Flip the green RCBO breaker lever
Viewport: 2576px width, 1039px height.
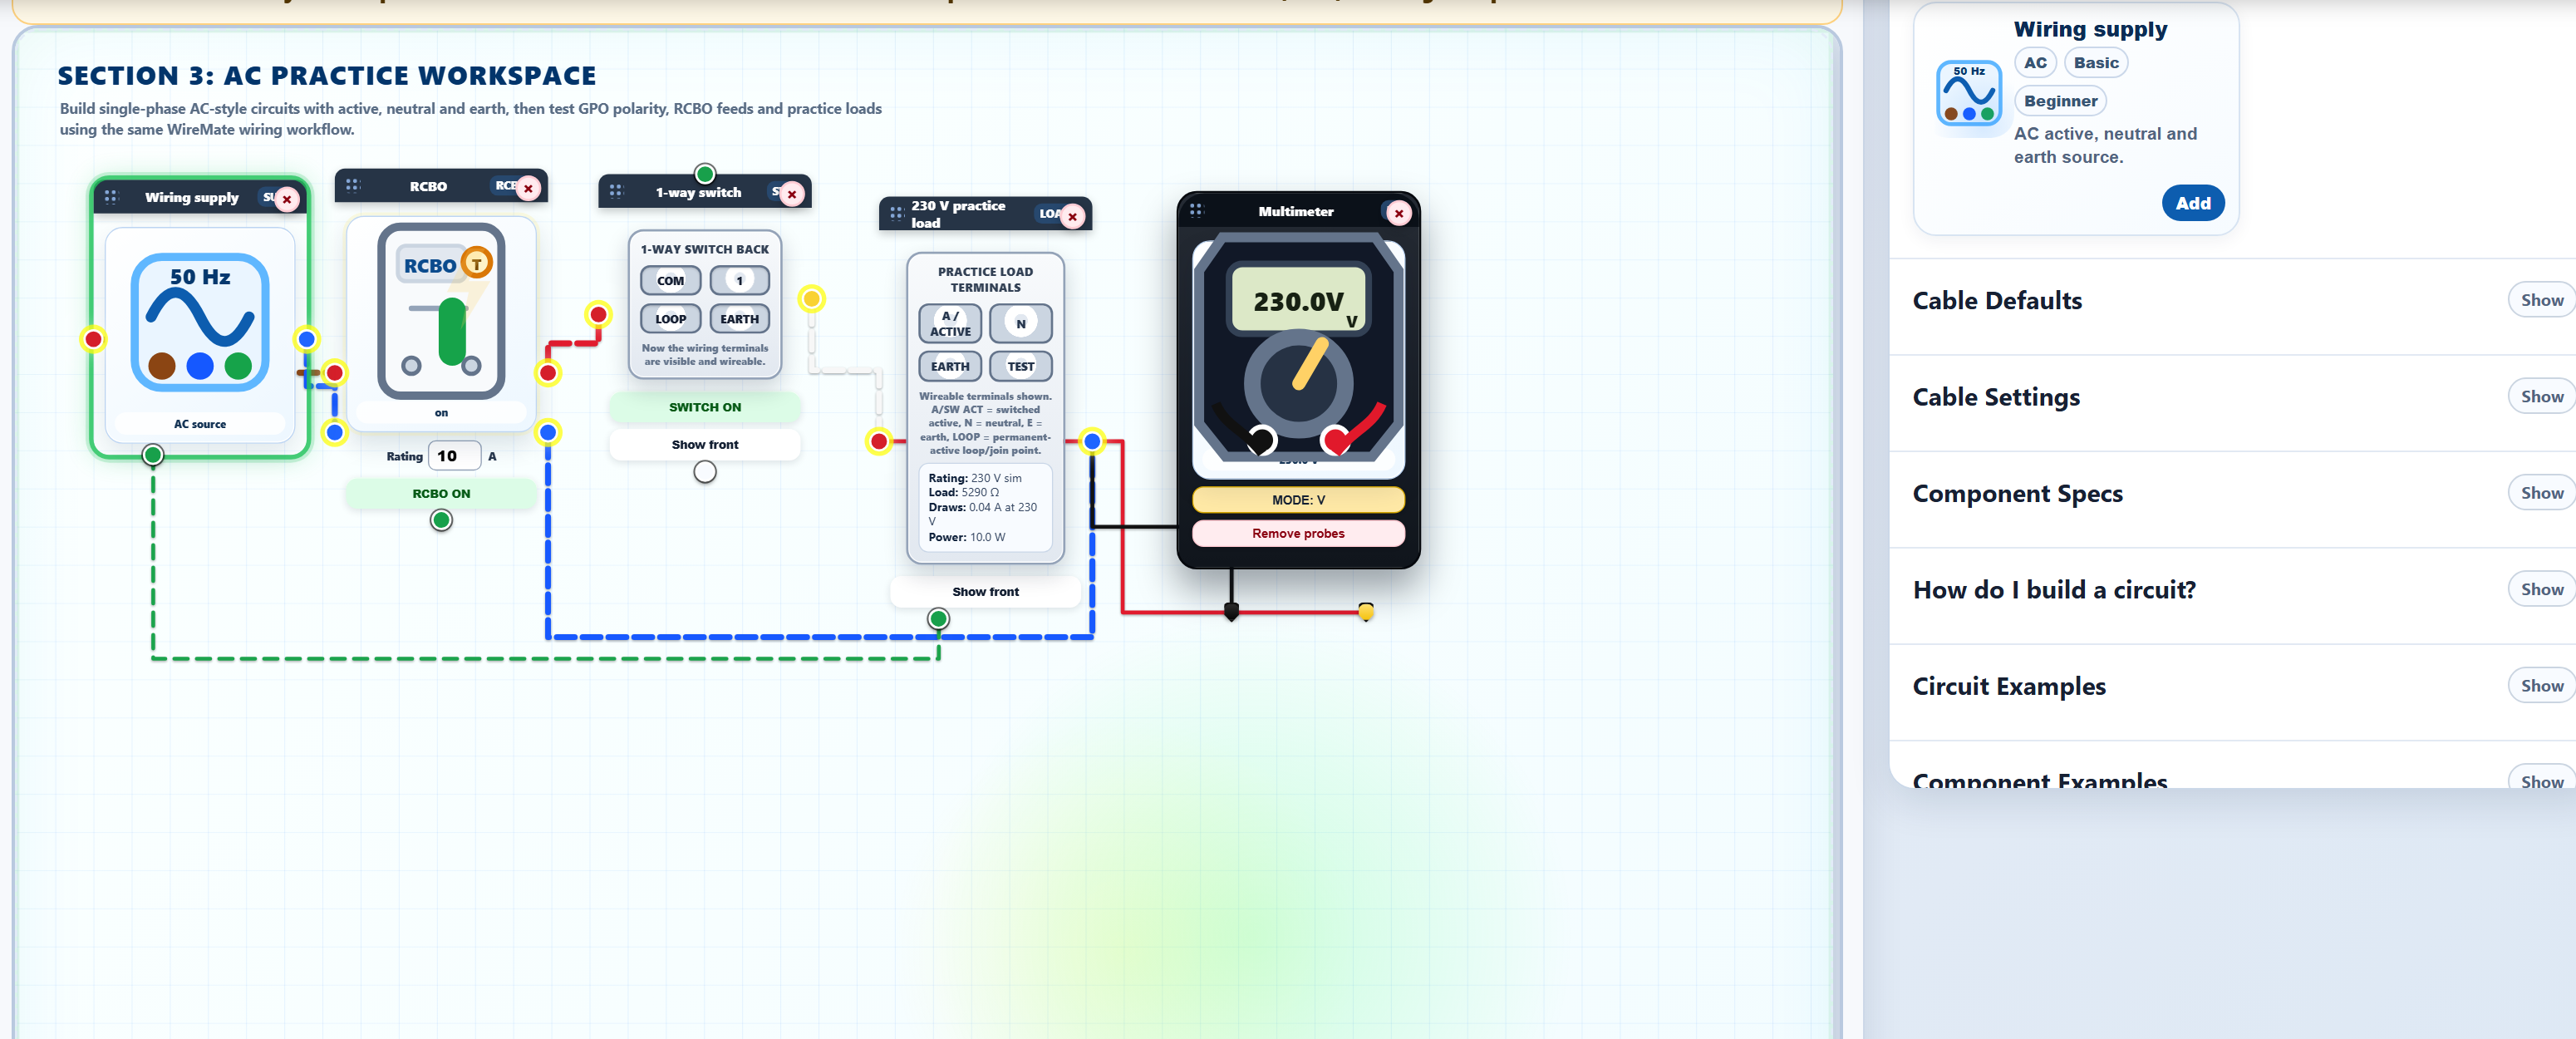pyautogui.click(x=451, y=331)
